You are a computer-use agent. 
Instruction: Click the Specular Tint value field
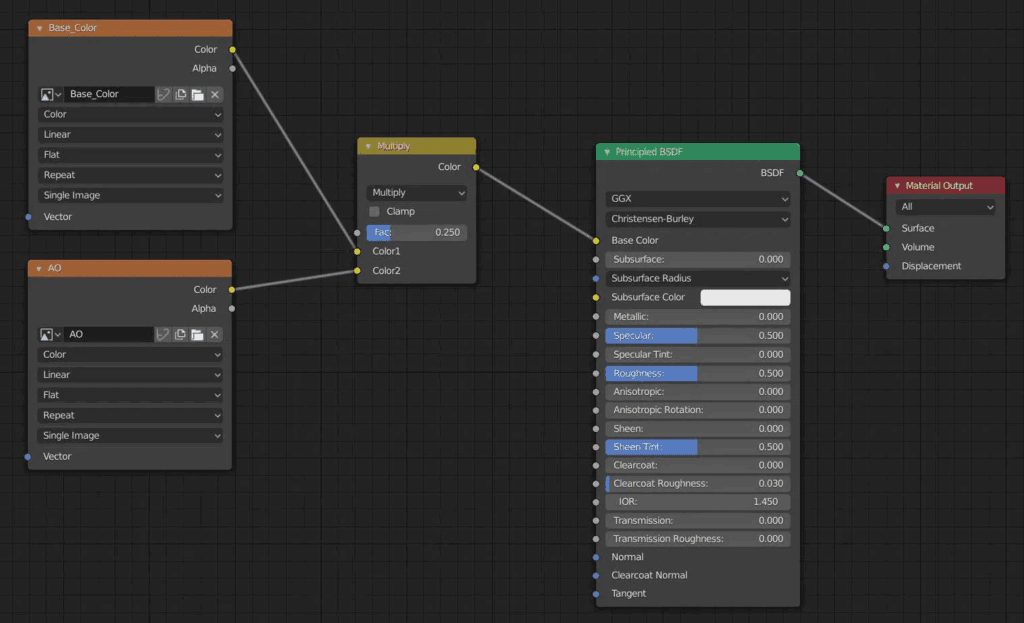tap(697, 355)
